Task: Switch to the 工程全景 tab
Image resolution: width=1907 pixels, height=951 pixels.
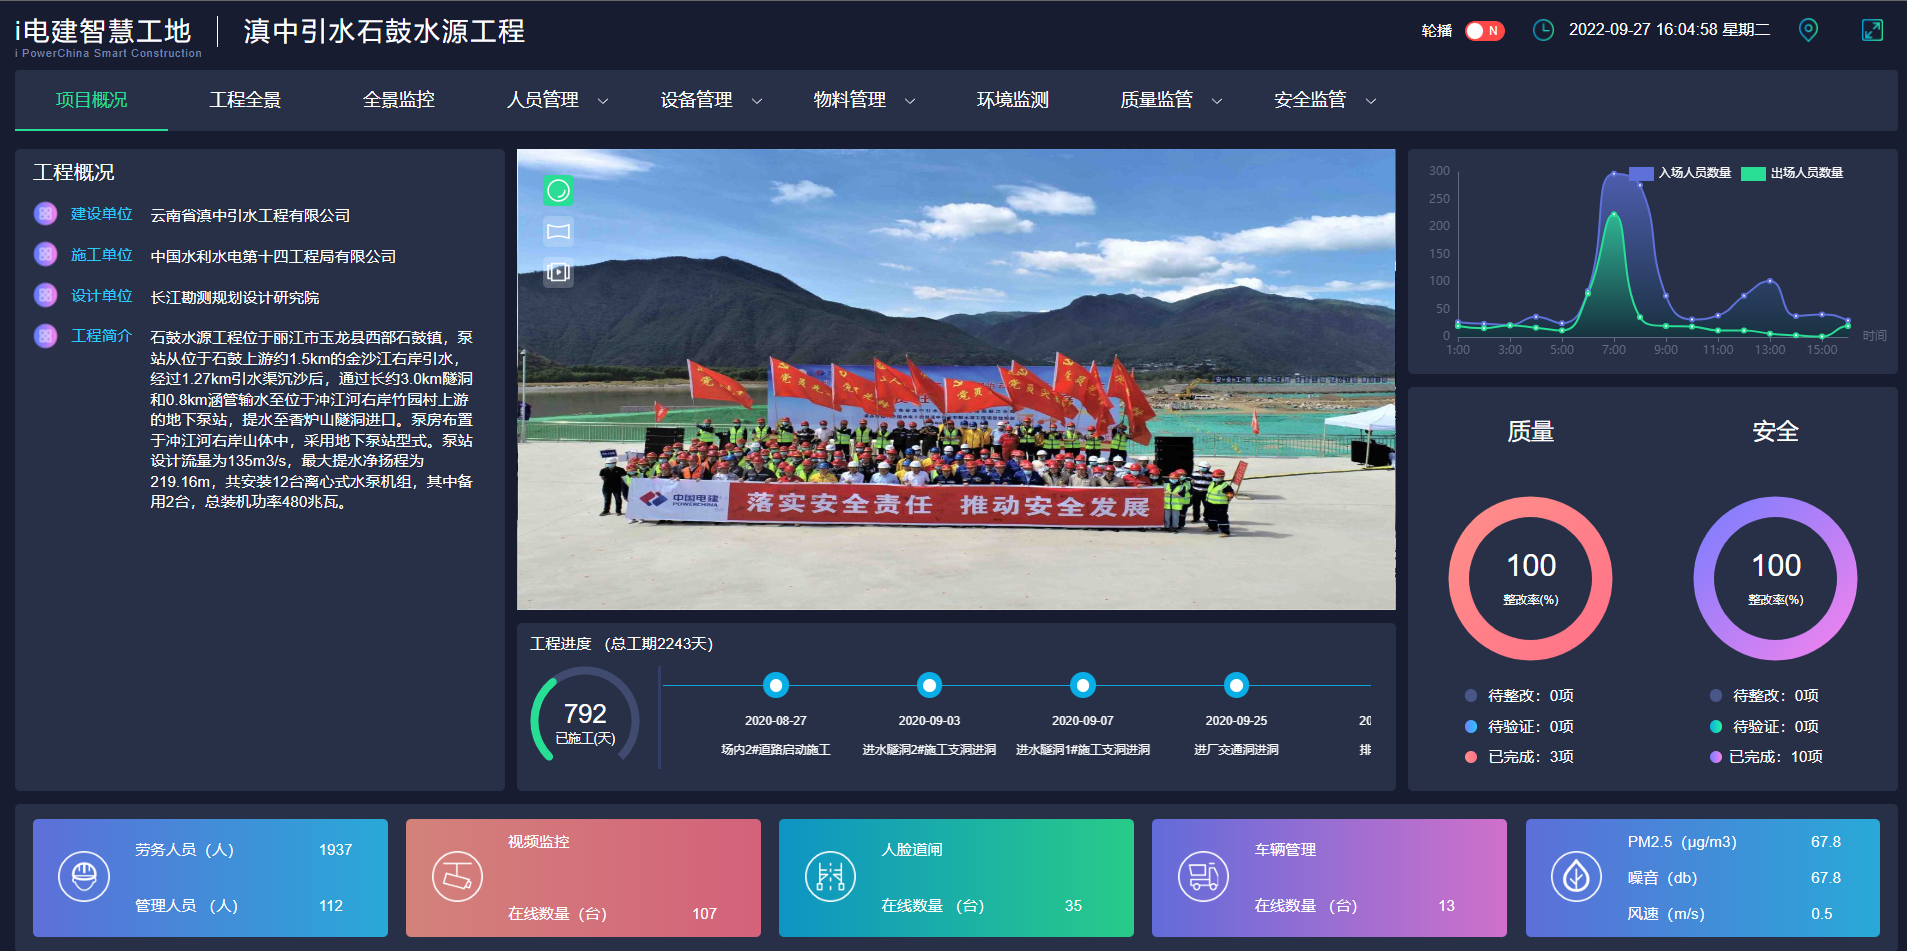Action: 245,100
